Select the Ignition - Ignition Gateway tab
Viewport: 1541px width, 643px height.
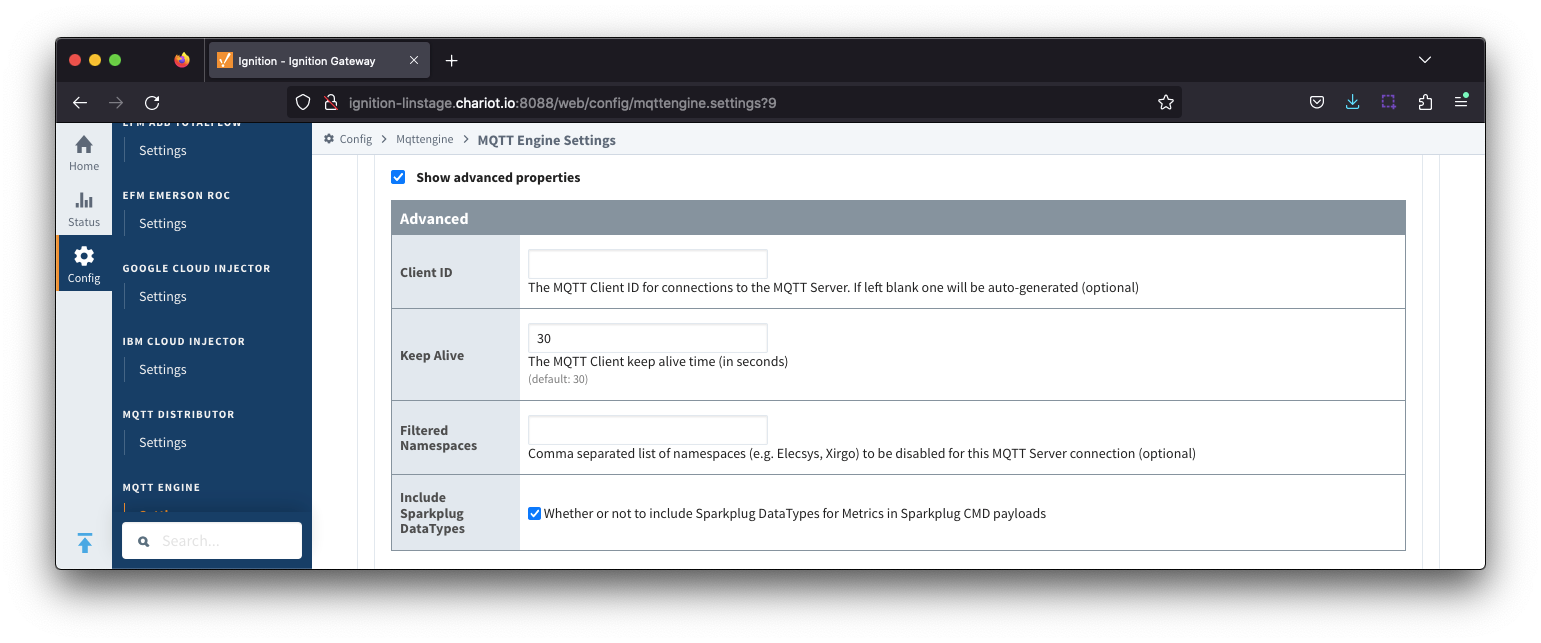pyautogui.click(x=319, y=61)
